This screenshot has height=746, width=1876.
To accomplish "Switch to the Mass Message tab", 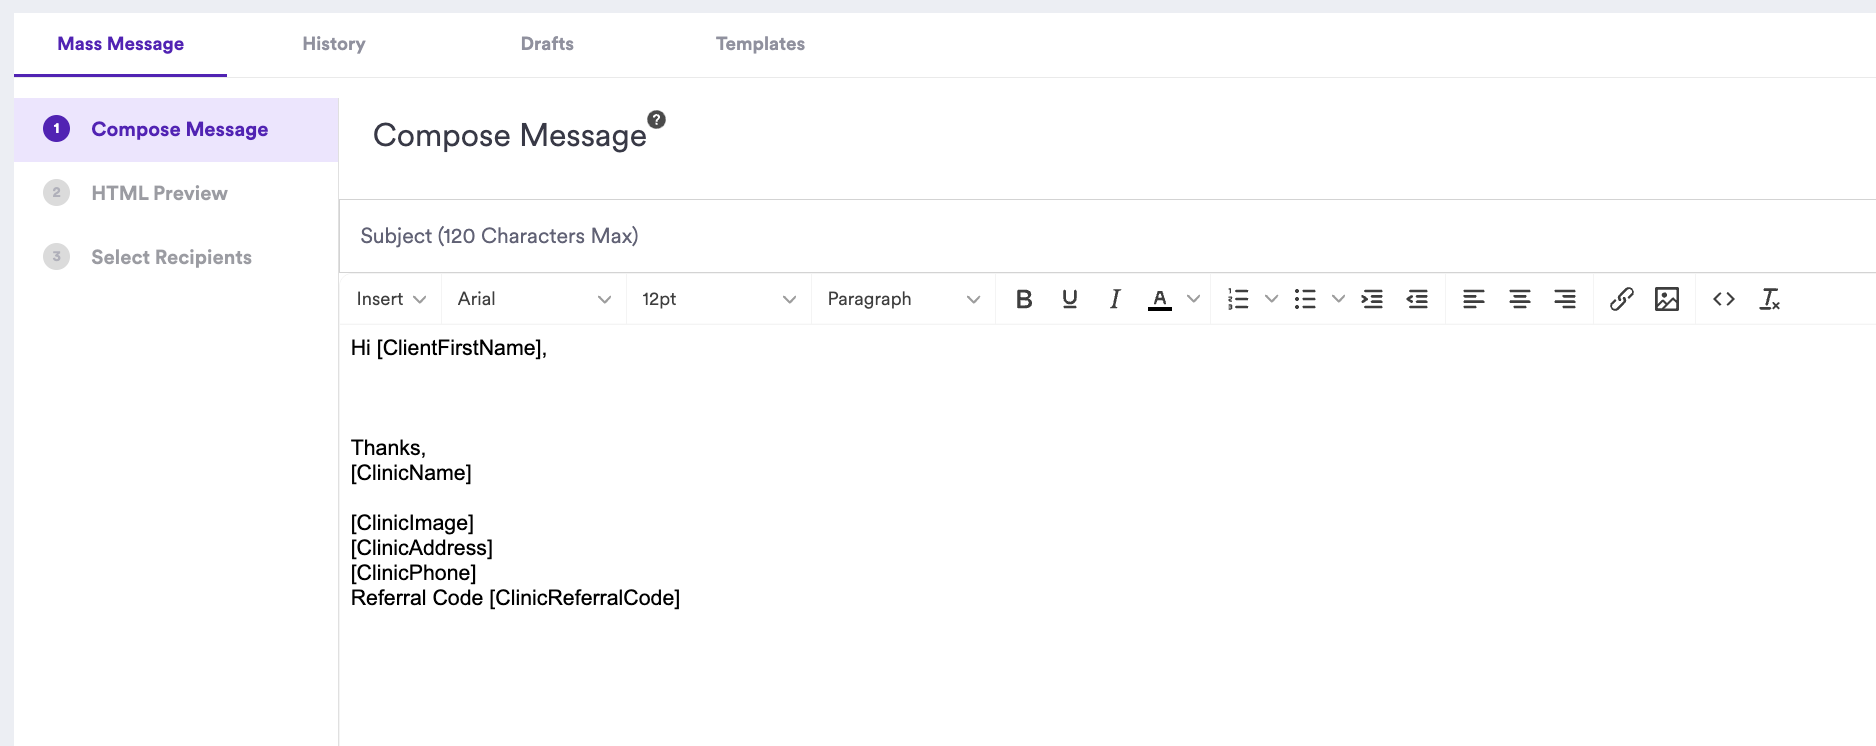I will coord(121,44).
